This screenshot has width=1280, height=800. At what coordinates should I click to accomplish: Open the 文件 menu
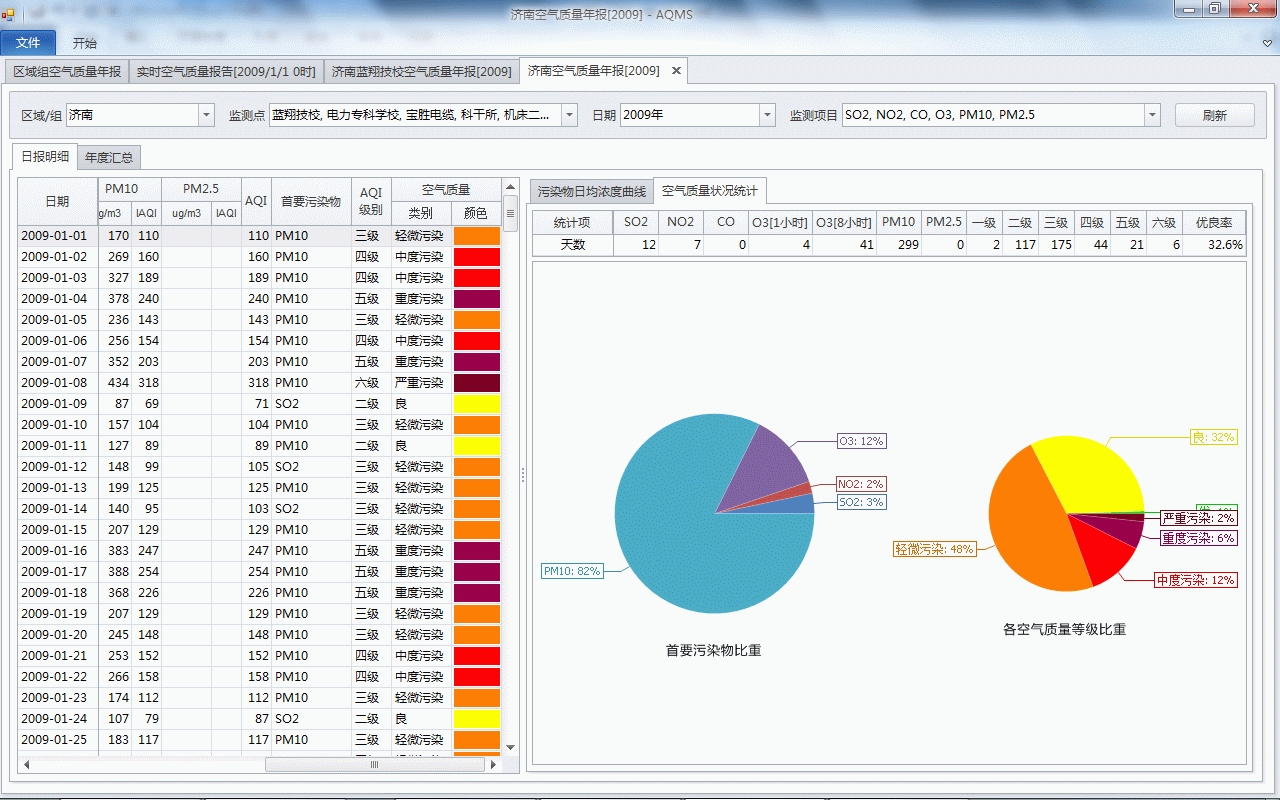point(28,43)
